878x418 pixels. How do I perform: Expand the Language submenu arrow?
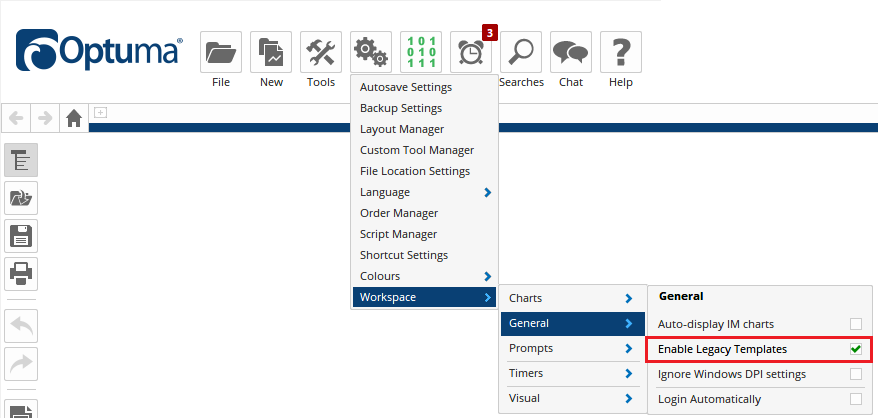pos(488,192)
